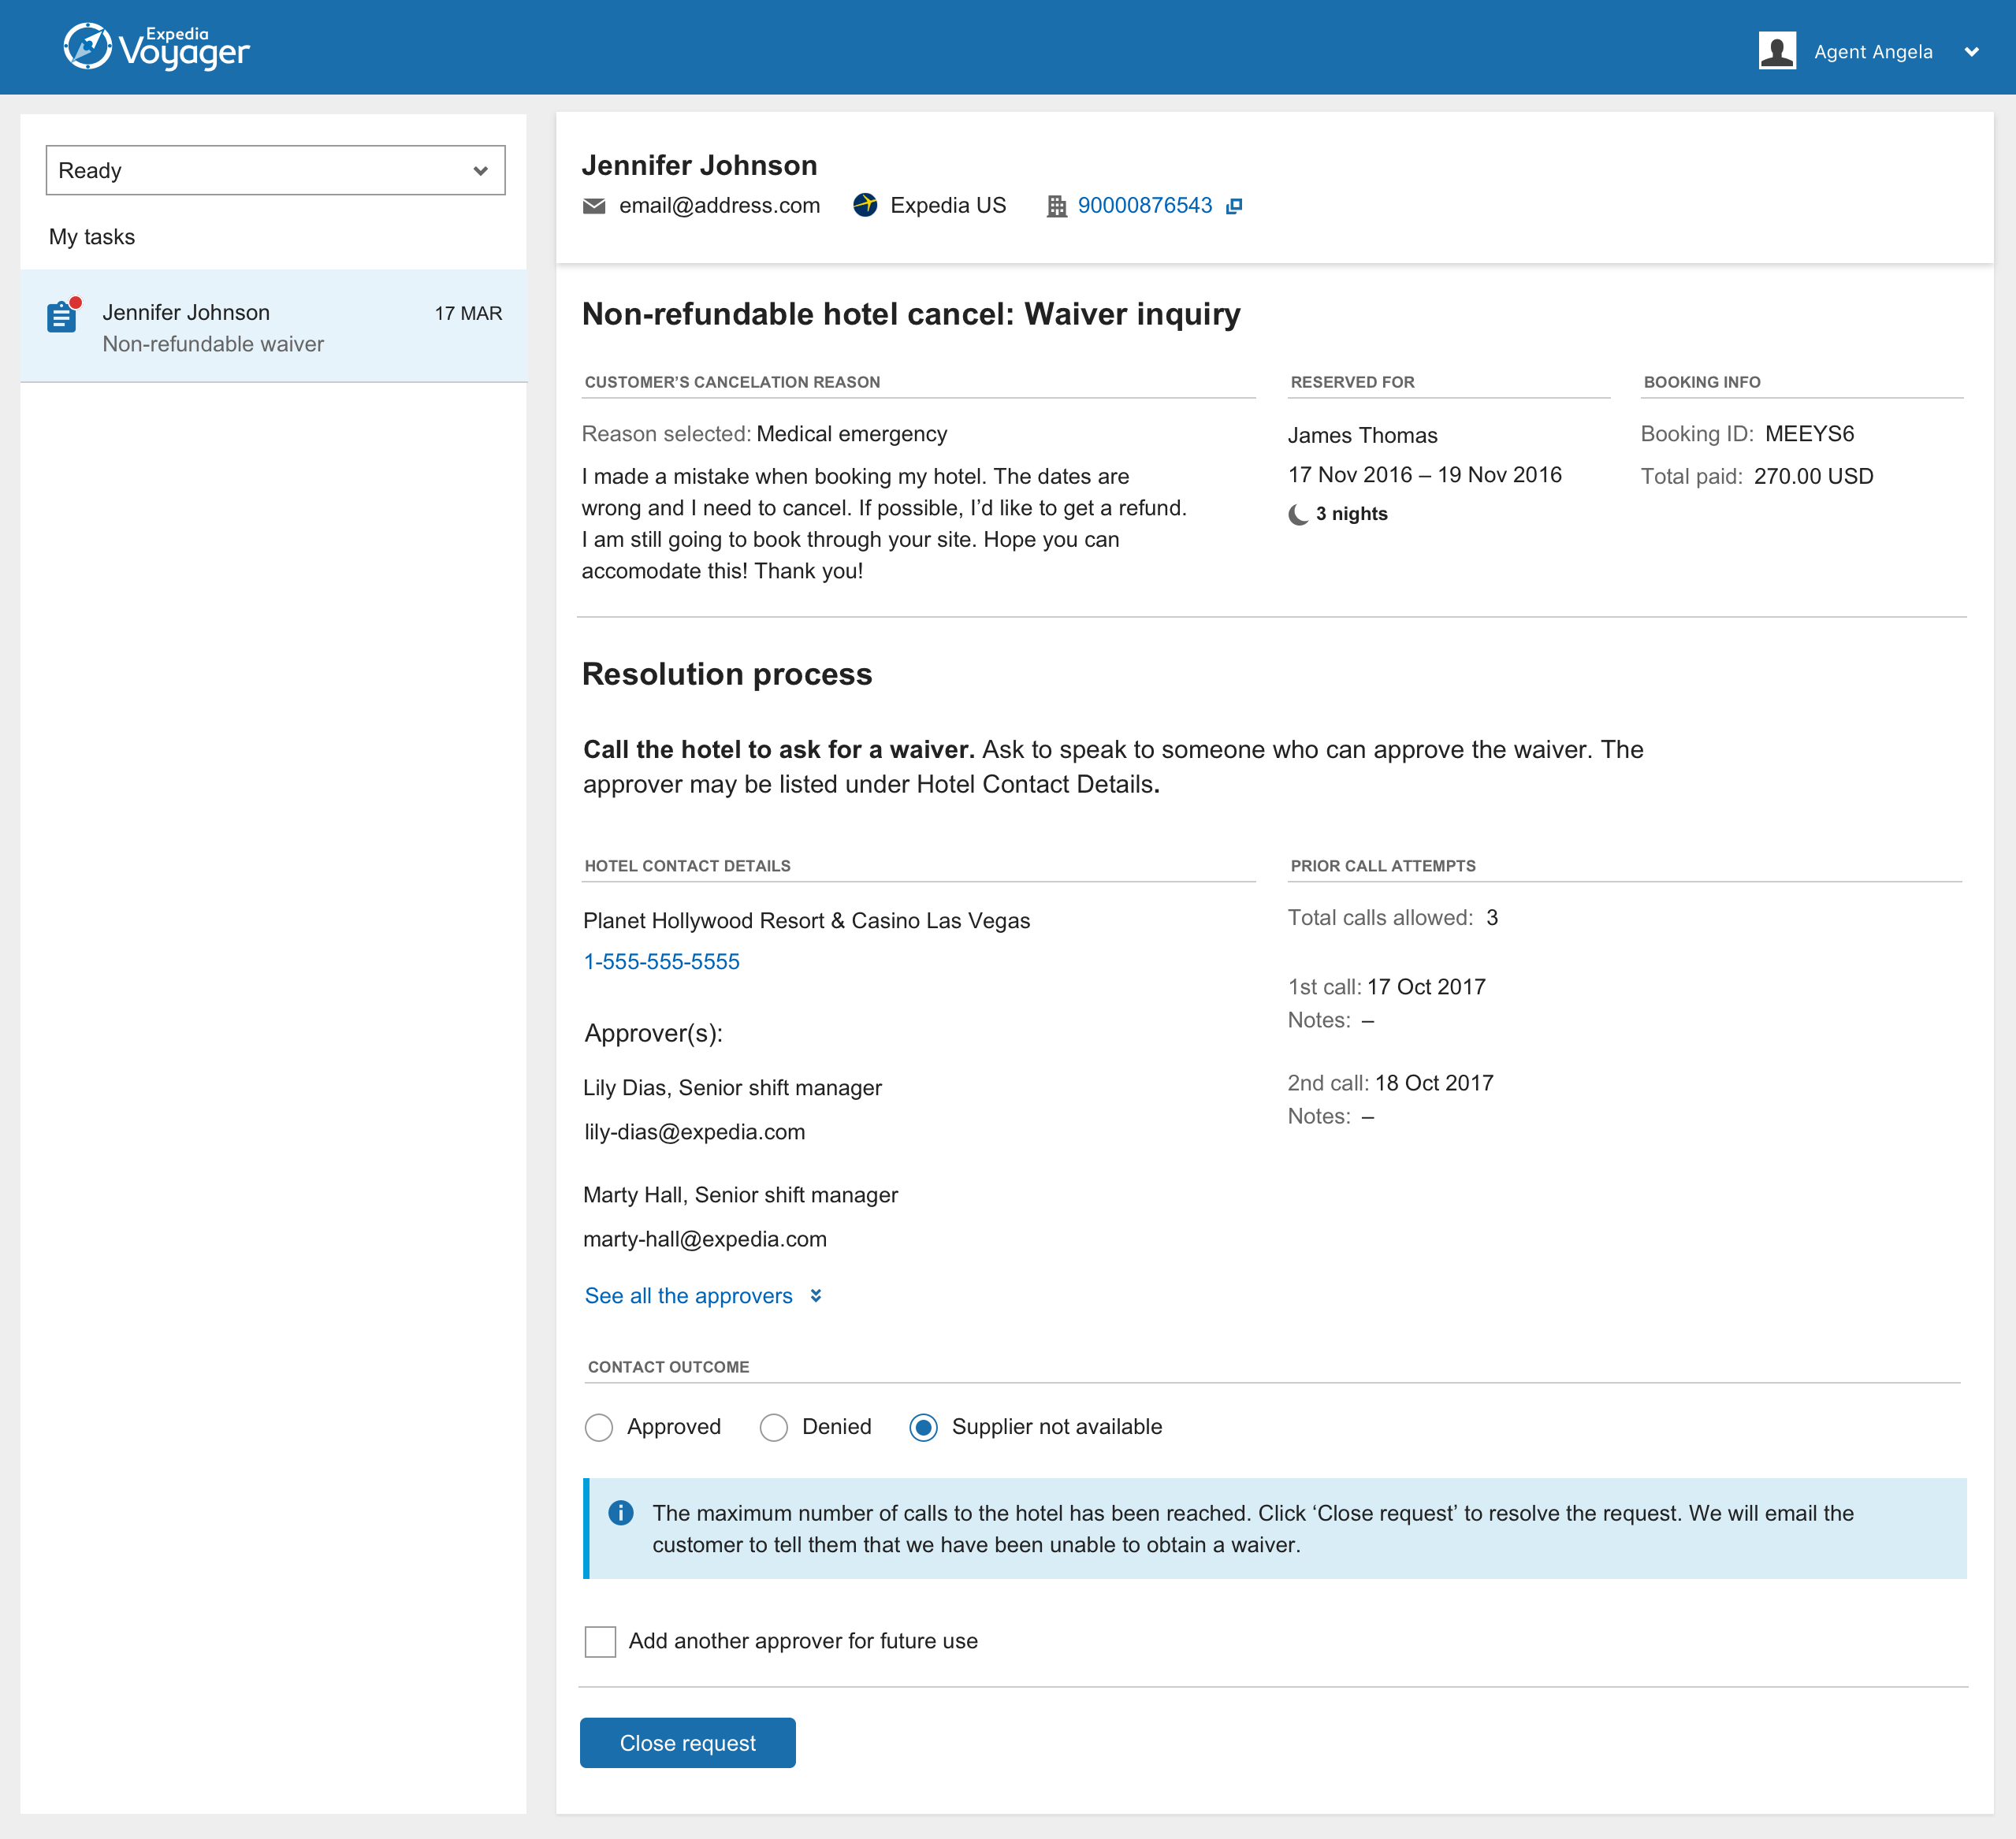This screenshot has width=2016, height=1839.
Task: Click the Expedia Voyager compass logo
Action: [x=88, y=47]
